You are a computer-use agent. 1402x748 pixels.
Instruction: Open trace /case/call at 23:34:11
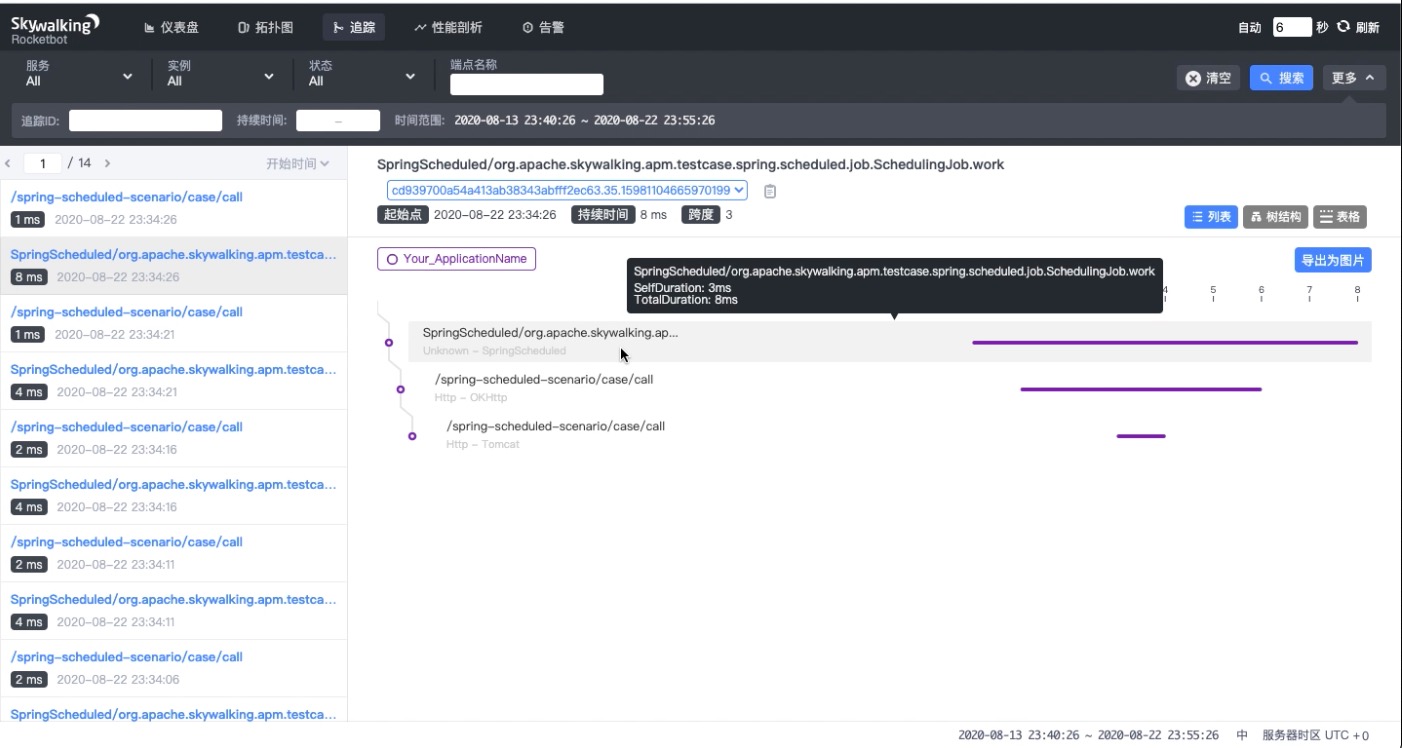point(173,553)
